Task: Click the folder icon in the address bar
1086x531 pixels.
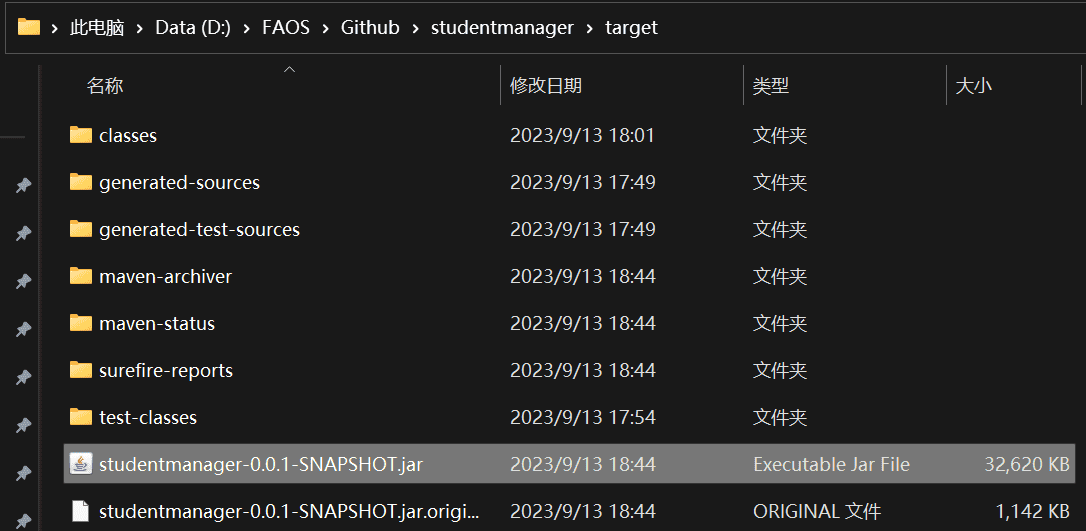Action: (28, 28)
